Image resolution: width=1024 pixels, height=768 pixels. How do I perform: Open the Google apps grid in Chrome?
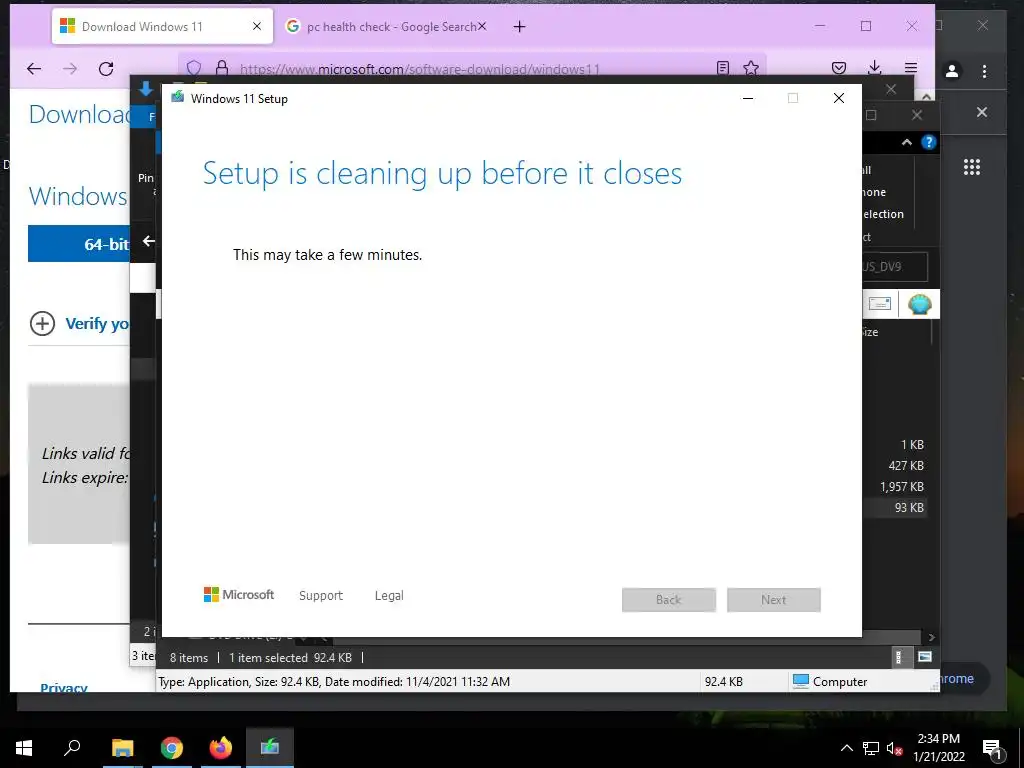click(972, 167)
